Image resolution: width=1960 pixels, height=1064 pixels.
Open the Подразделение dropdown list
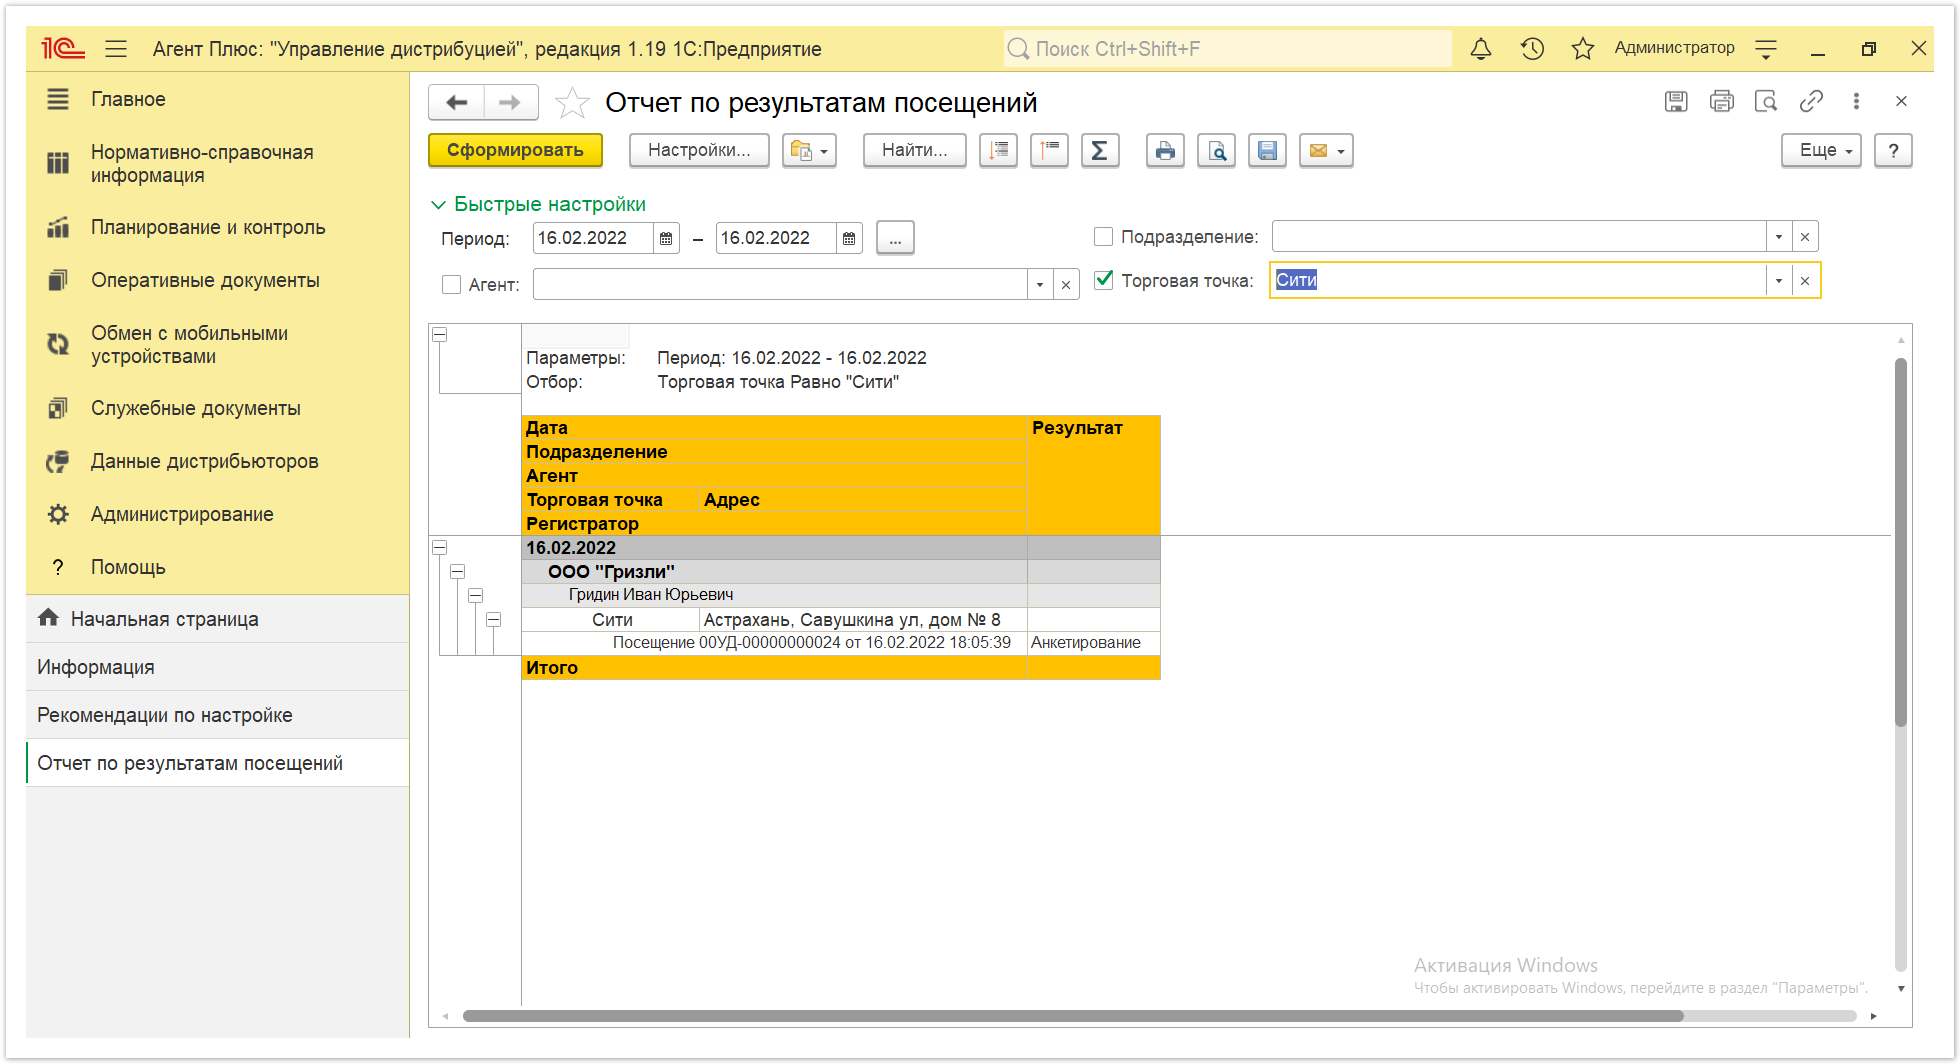1779,237
